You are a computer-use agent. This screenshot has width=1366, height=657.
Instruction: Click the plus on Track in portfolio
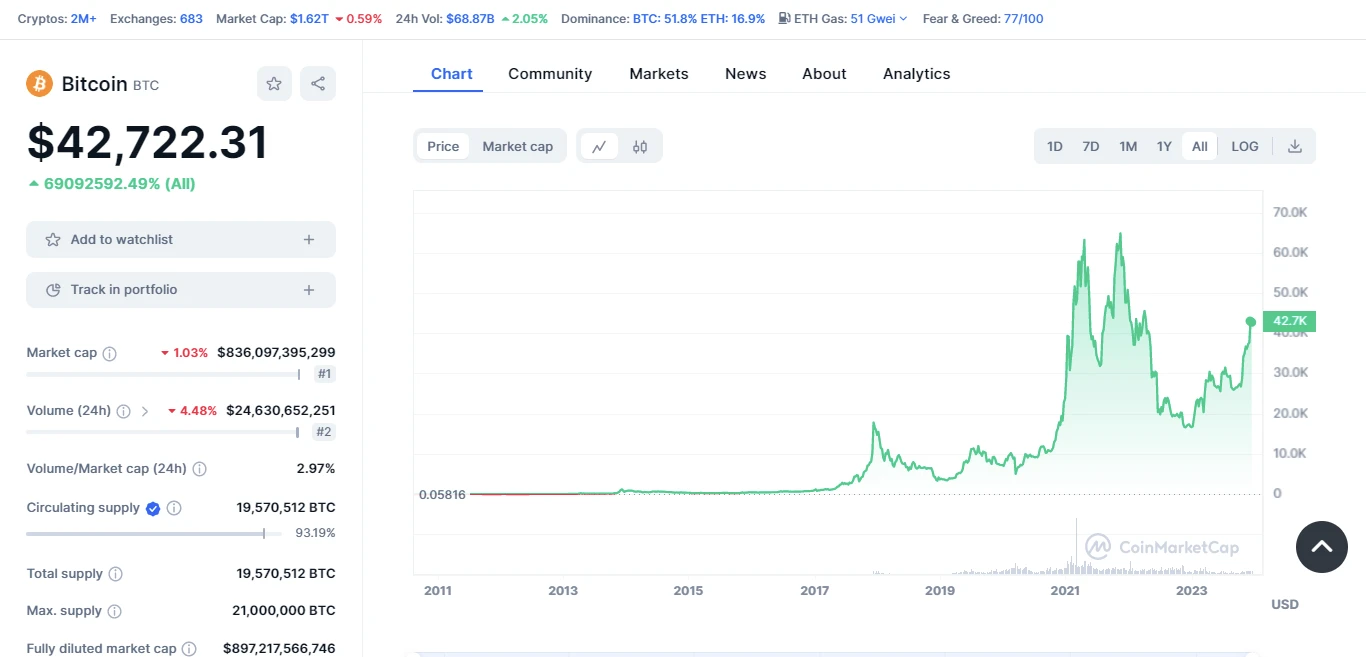(x=309, y=290)
